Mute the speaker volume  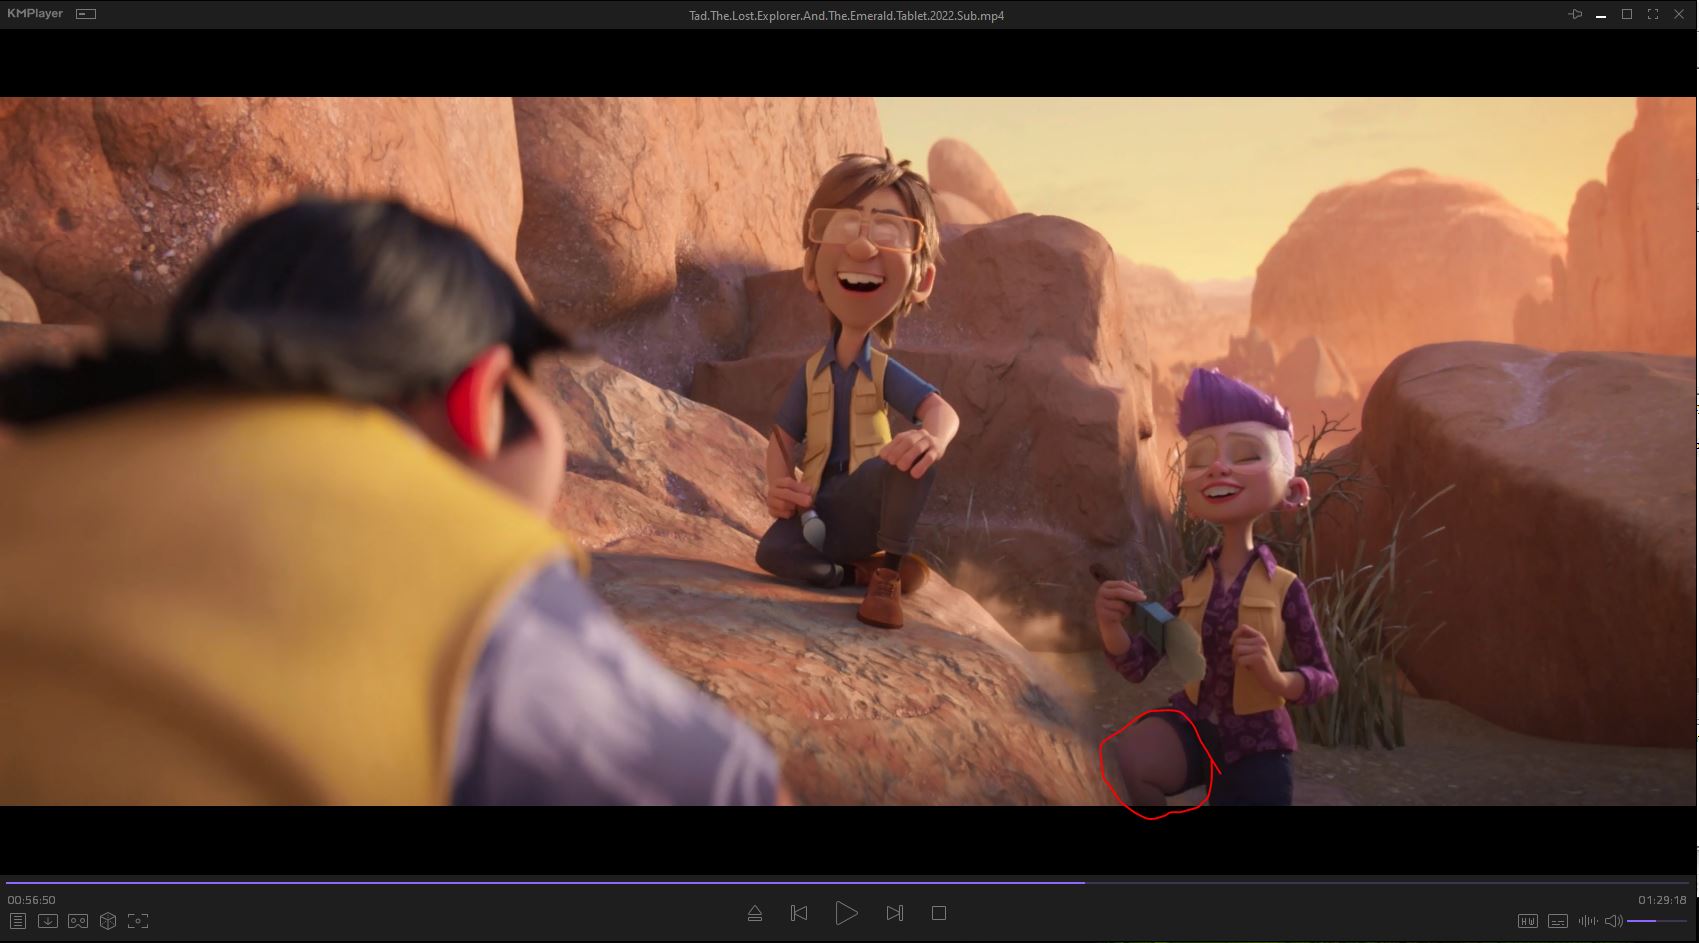click(x=1612, y=921)
